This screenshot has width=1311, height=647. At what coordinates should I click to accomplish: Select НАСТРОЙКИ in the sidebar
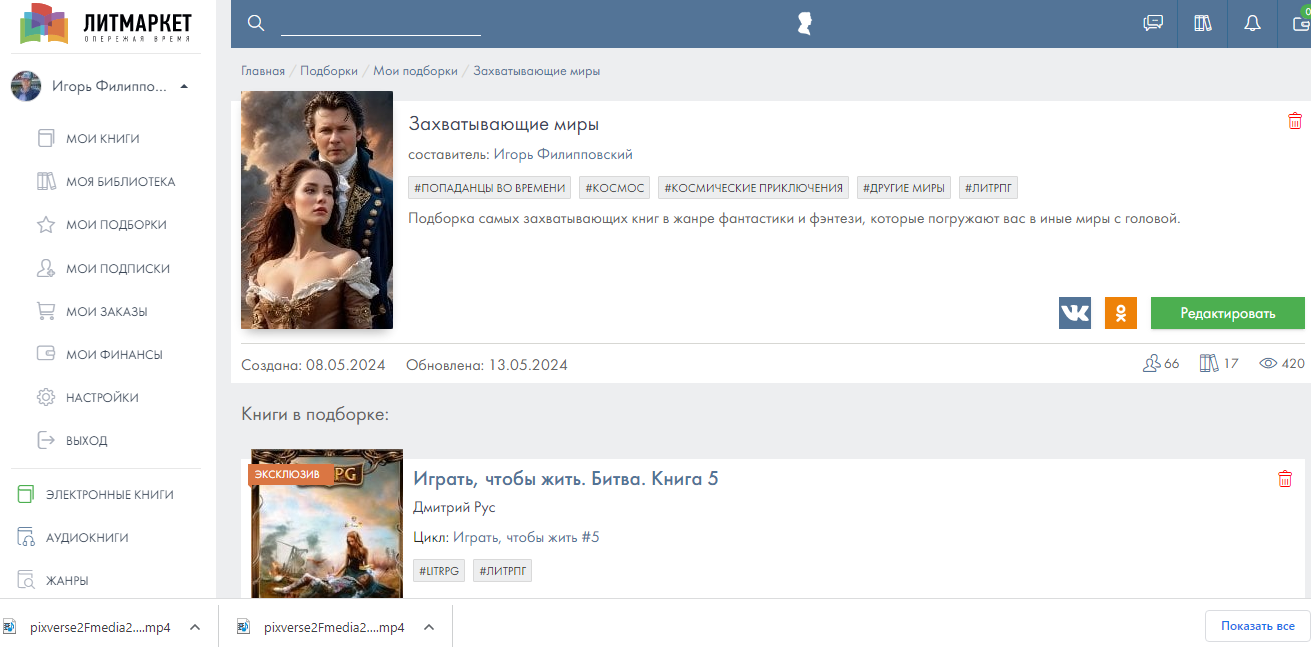[x=102, y=397]
